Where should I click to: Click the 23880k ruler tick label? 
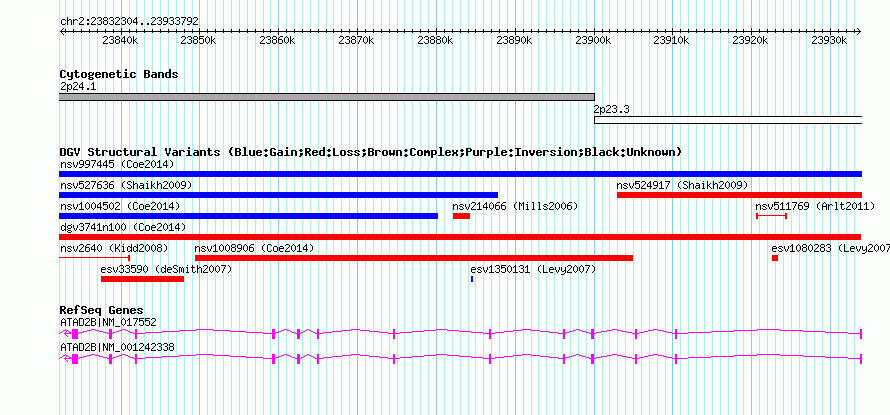point(435,40)
